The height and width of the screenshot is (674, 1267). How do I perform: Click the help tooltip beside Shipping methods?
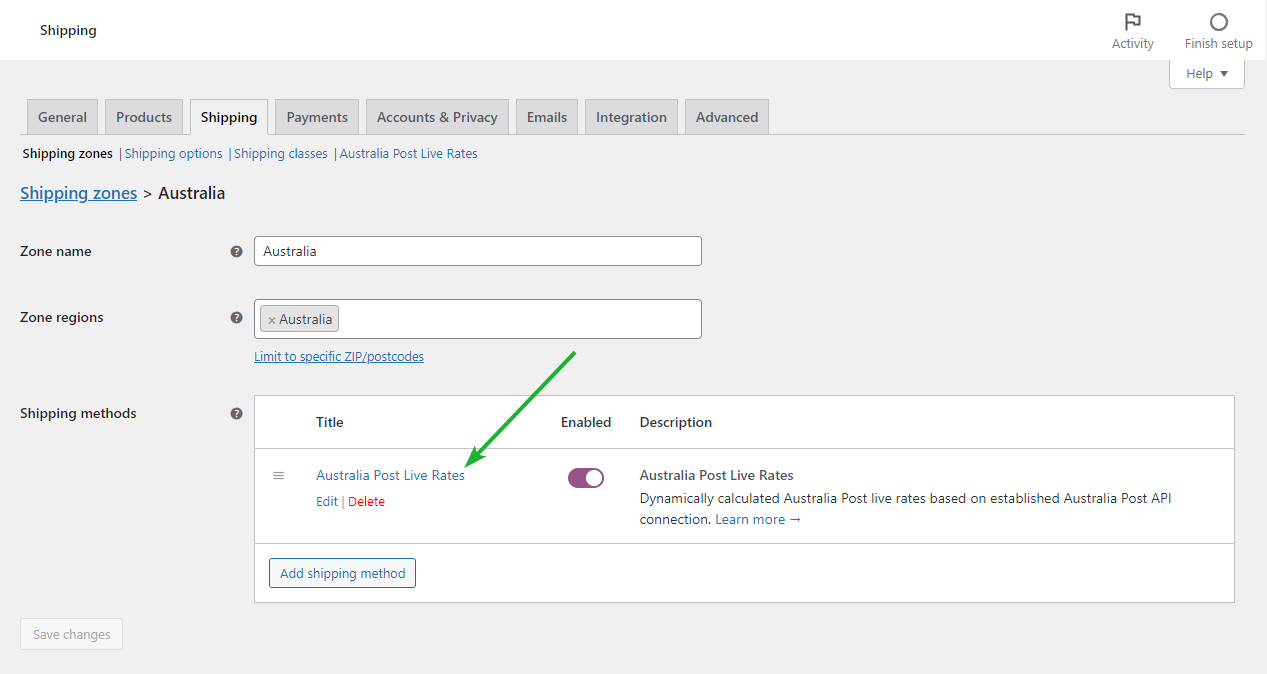coord(236,413)
